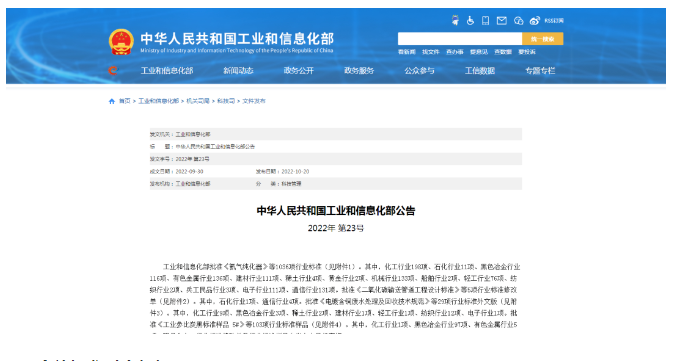The image size is (677, 361).
Task: Click 首页 in the breadcrumb
Action: pos(125,101)
